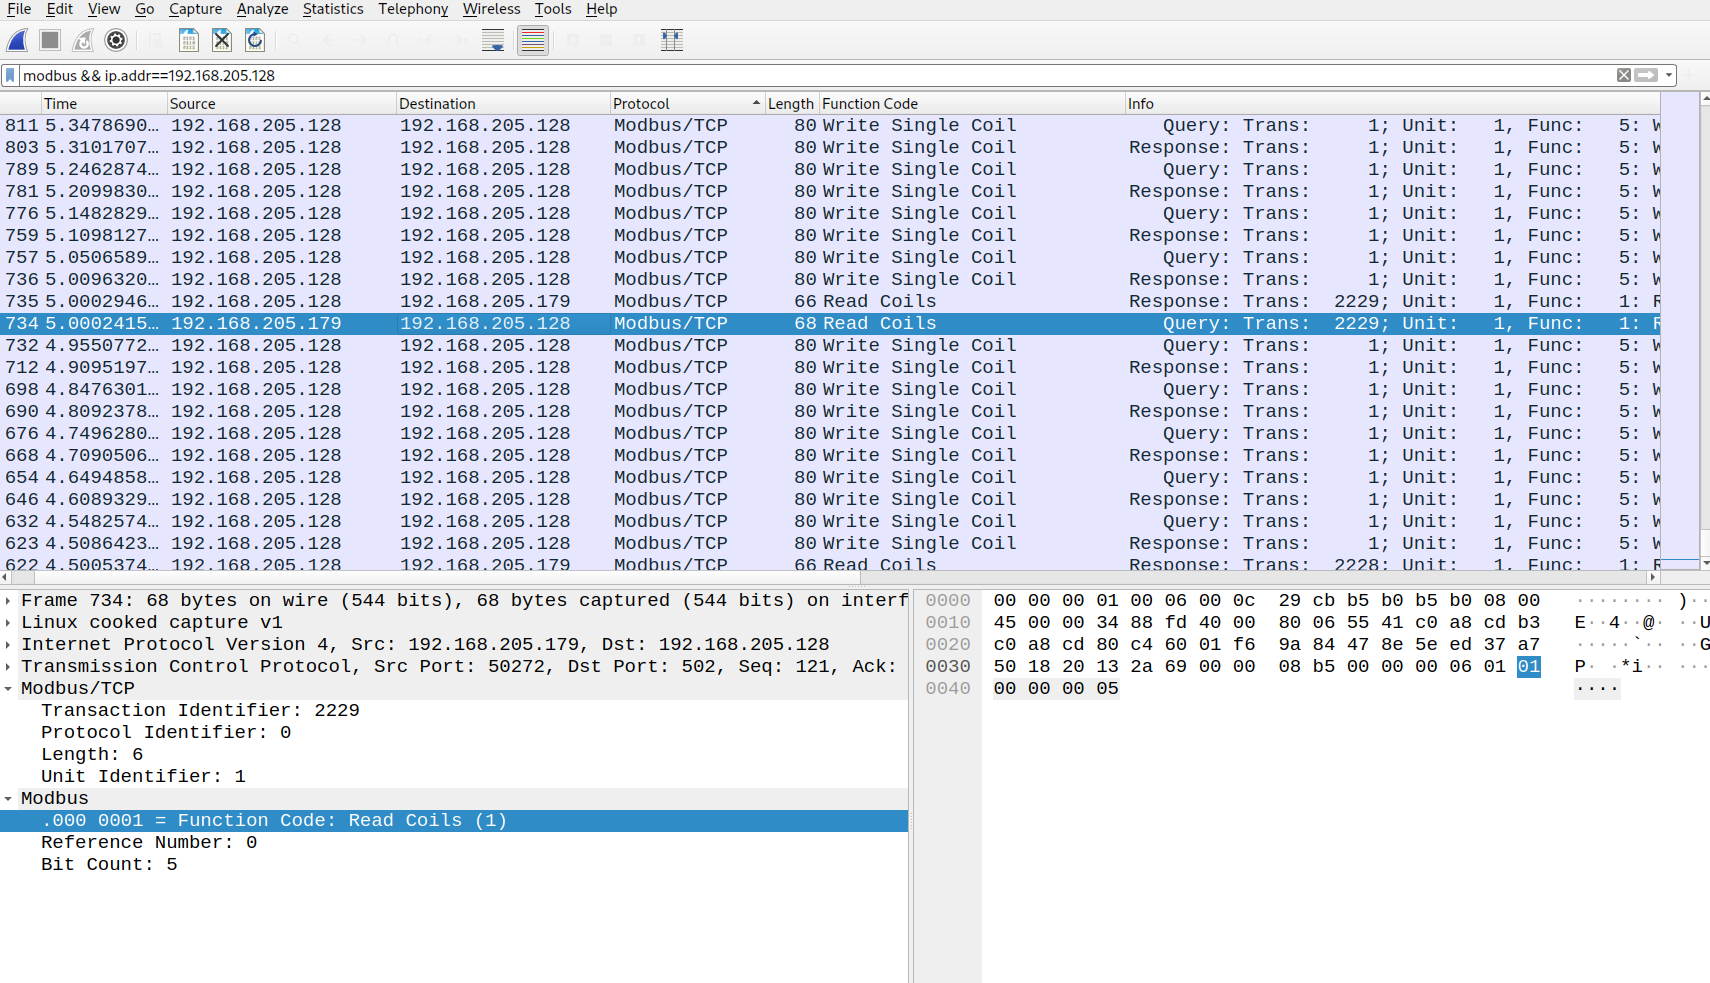The image size is (1710, 983).
Task: Close the current capture file
Action: [221, 40]
